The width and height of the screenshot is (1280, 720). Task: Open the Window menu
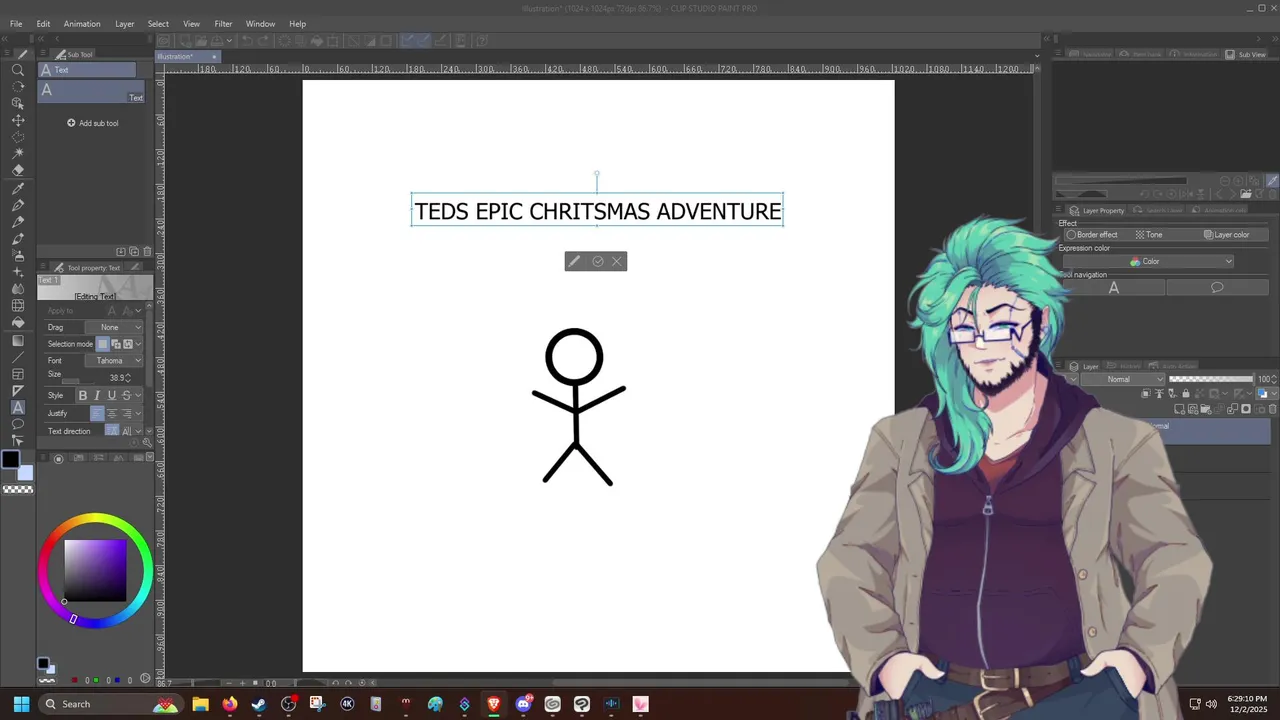point(261,24)
